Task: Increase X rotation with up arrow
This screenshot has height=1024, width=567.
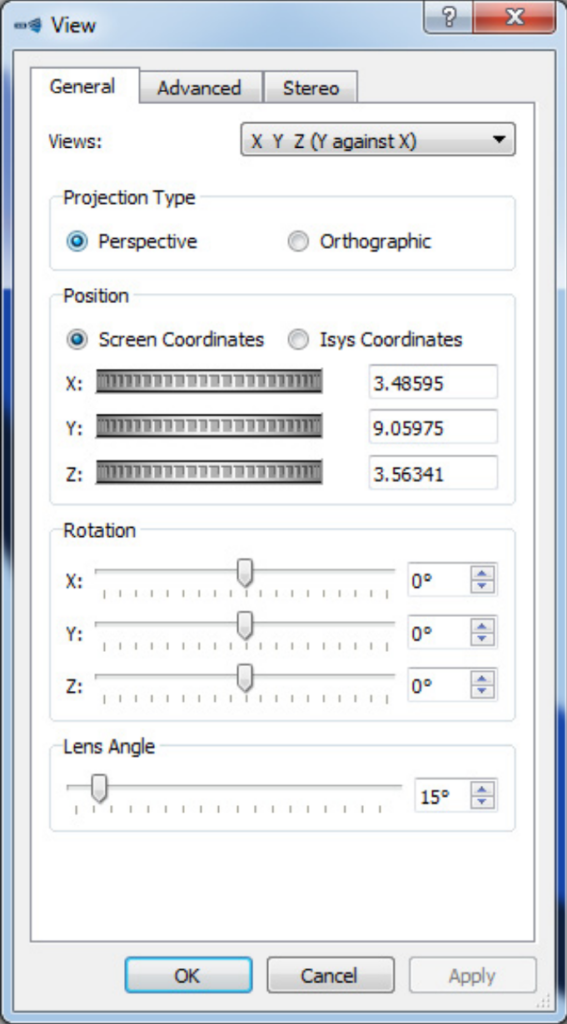Action: click(482, 573)
